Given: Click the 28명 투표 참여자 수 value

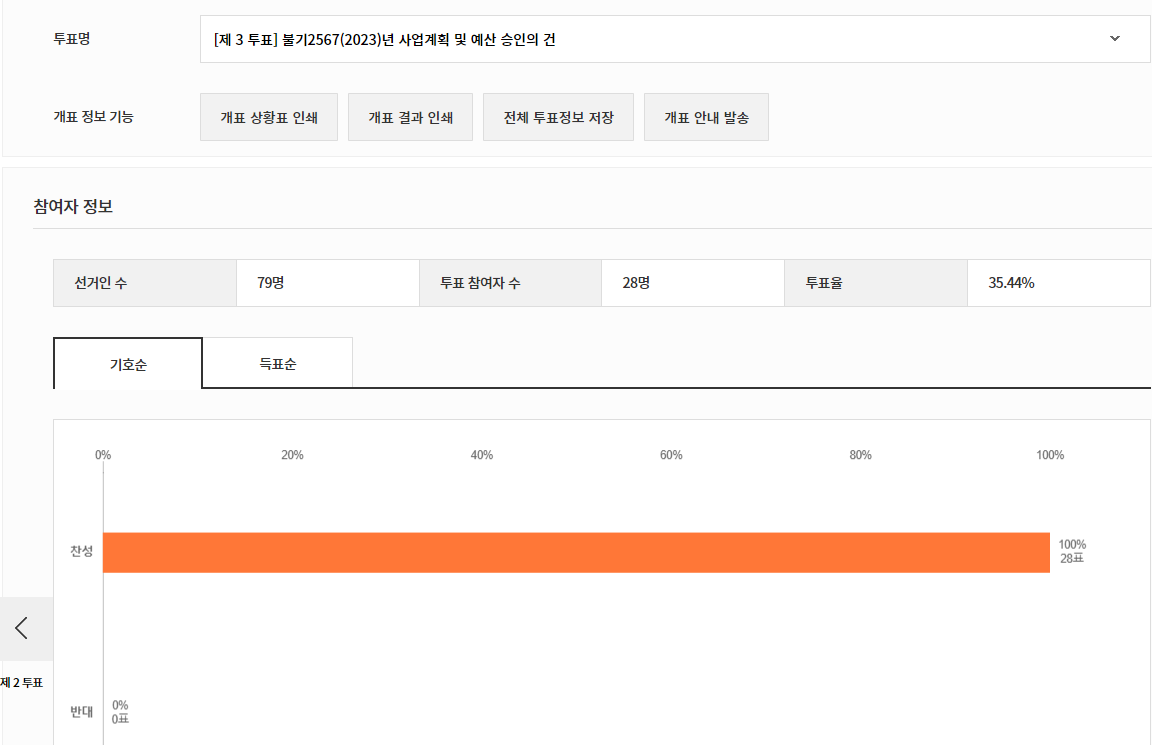Looking at the screenshot, I should pos(636,283).
